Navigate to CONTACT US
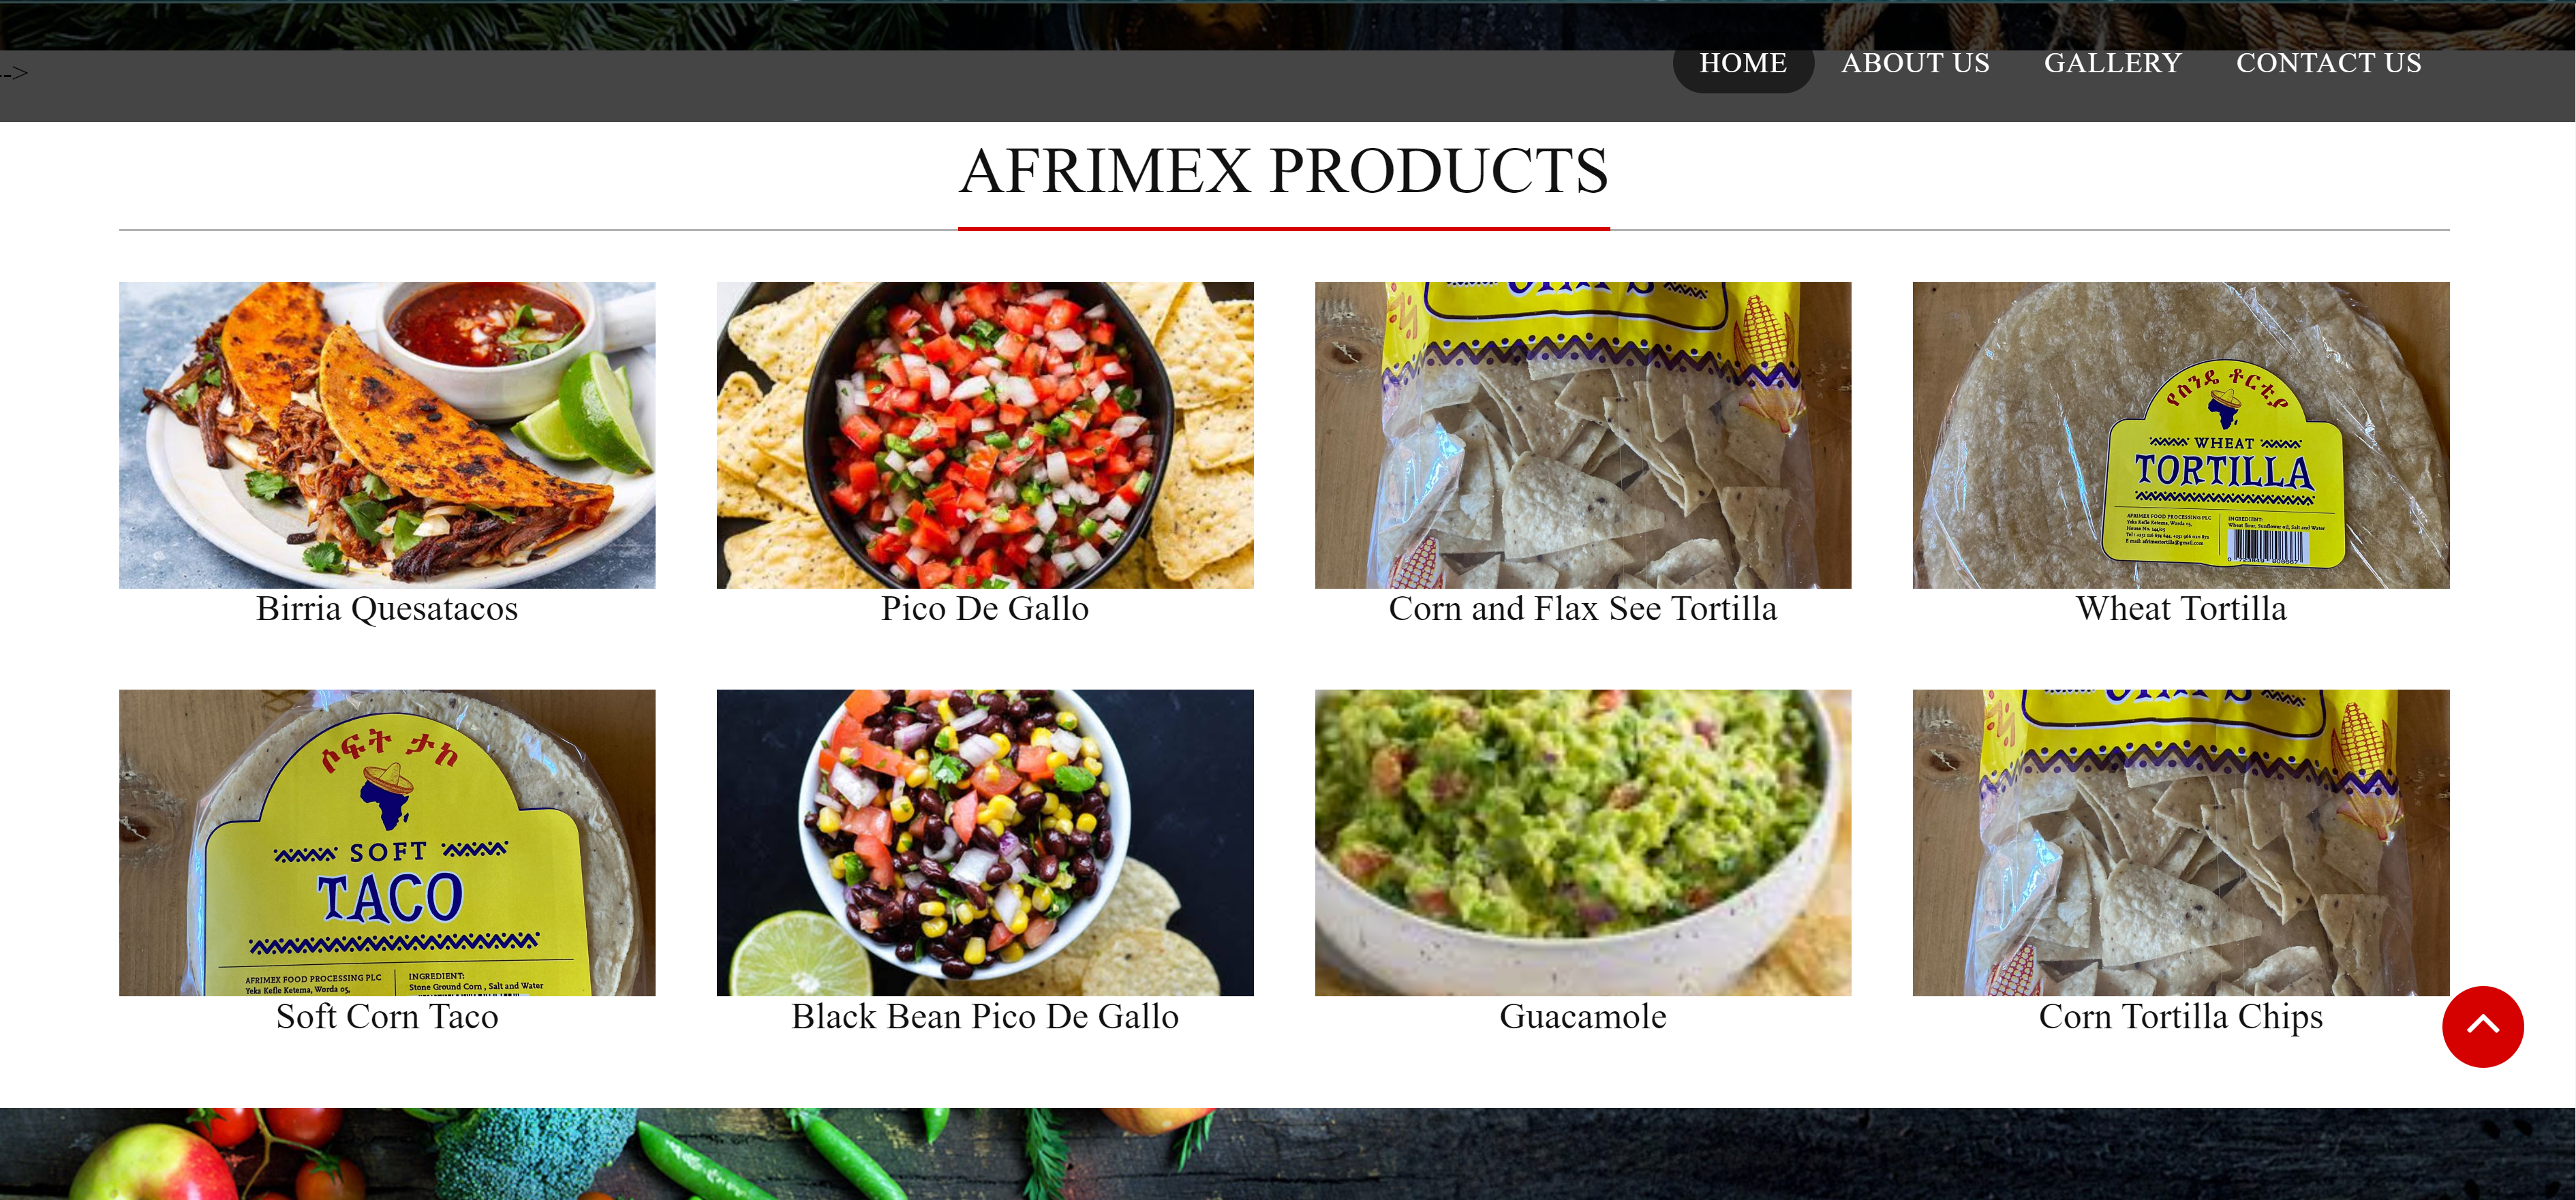The width and height of the screenshot is (2576, 1200). (x=2328, y=63)
